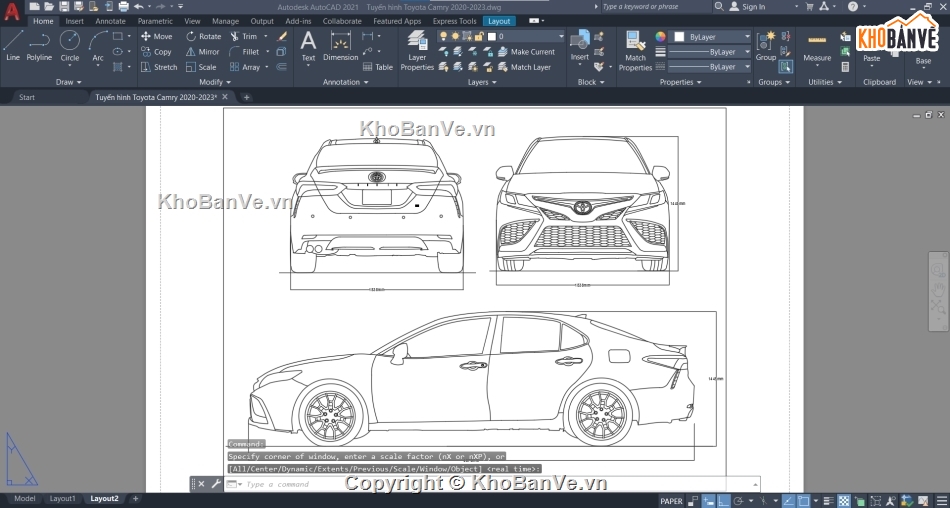Click the Trim tool
This screenshot has height=508, width=950.
pos(244,36)
